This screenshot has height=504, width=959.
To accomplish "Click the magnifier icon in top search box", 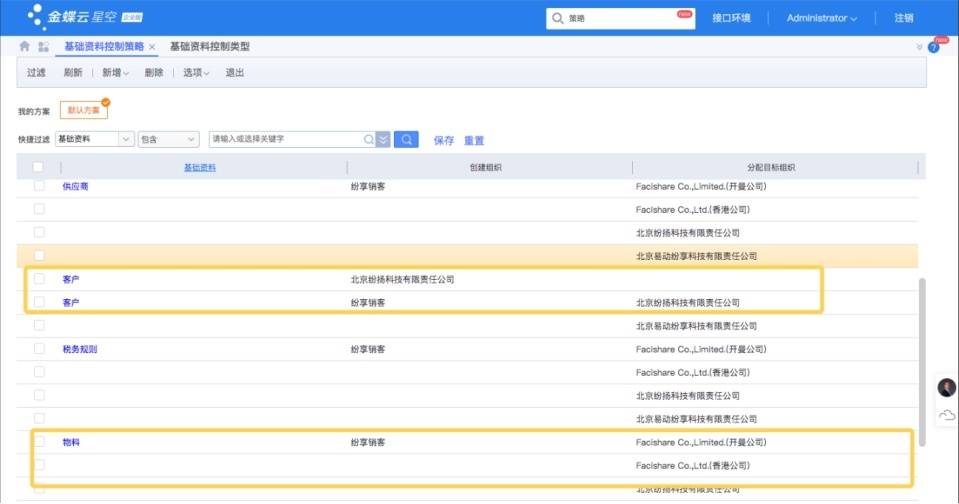I will tap(557, 18).
